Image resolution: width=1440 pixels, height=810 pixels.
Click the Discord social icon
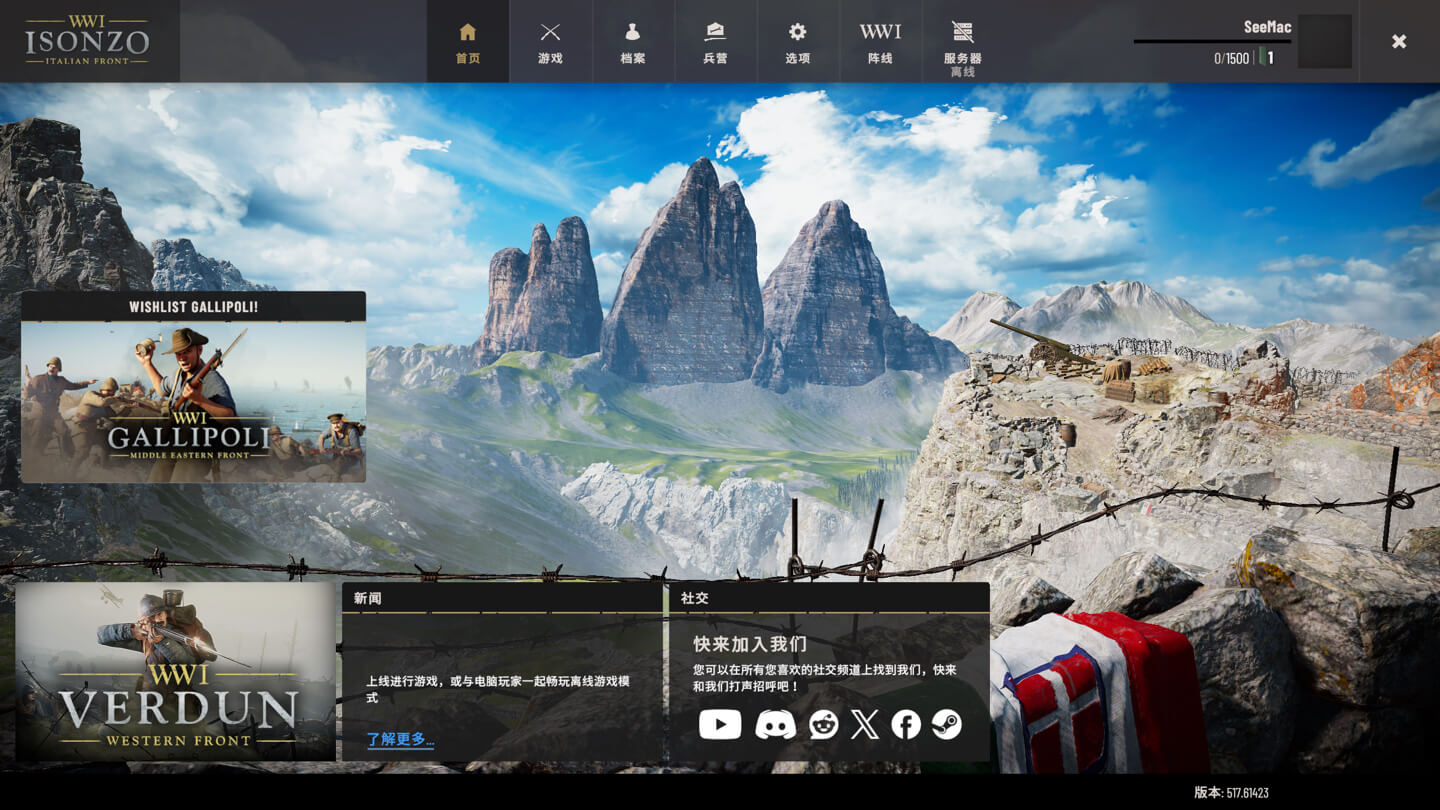pyautogui.click(x=775, y=724)
